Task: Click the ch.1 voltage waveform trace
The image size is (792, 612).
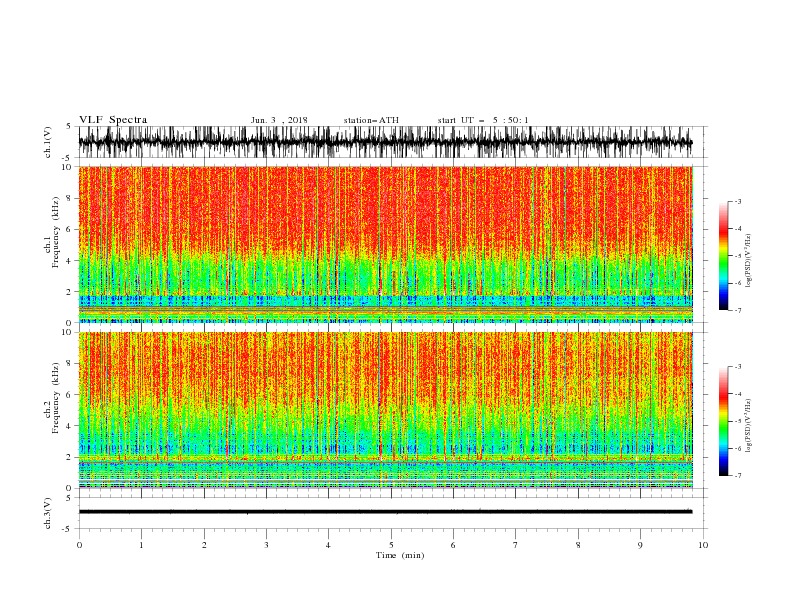Action: [x=385, y=142]
